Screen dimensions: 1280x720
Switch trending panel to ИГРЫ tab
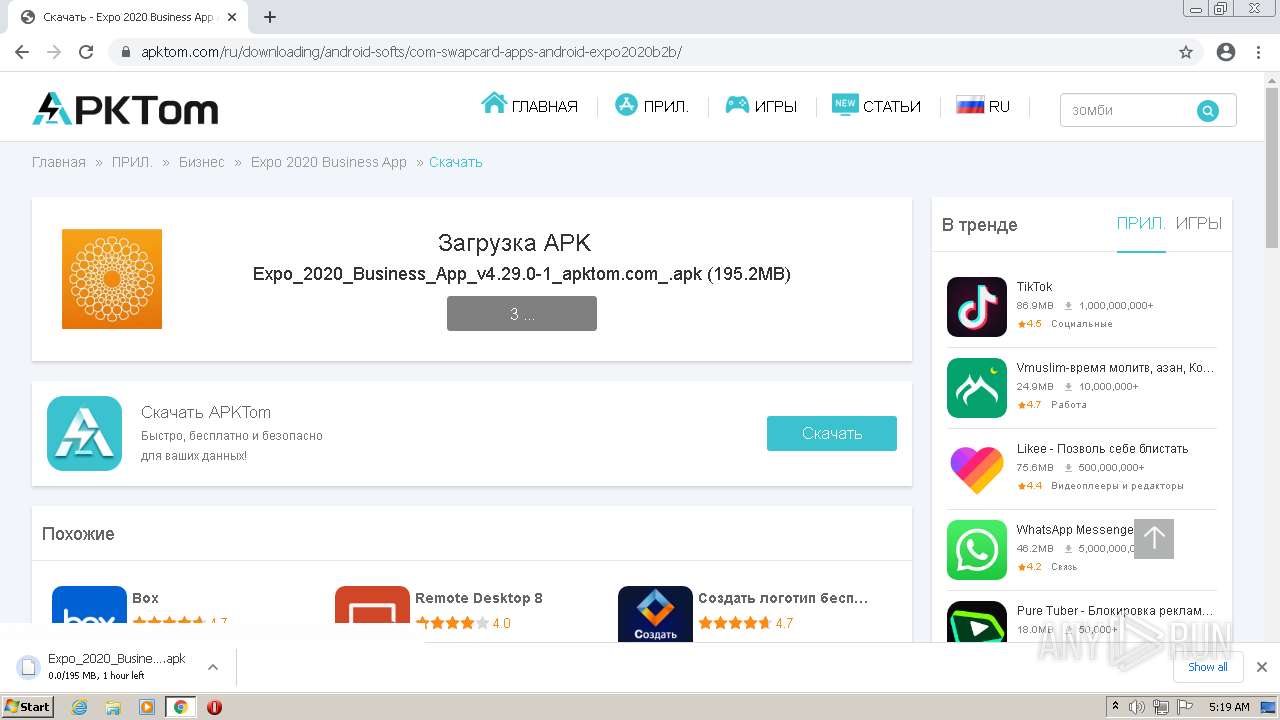coord(1199,224)
